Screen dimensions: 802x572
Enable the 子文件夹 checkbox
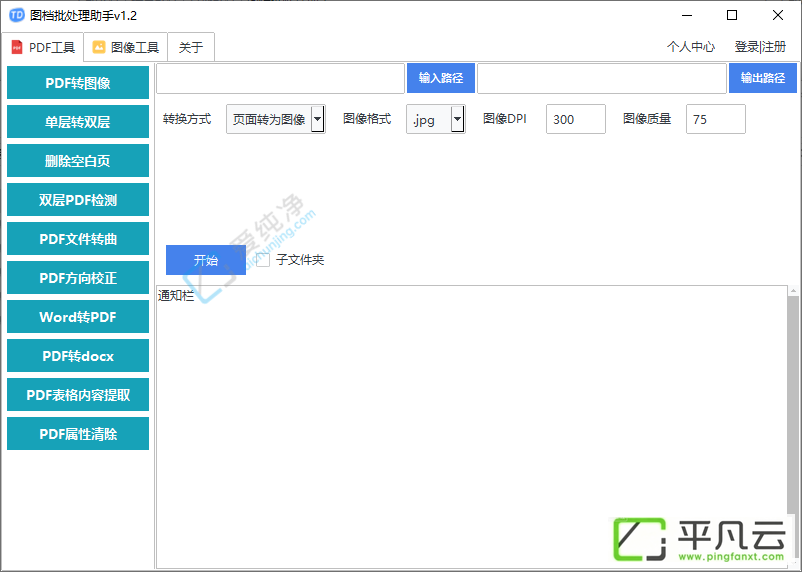263,260
